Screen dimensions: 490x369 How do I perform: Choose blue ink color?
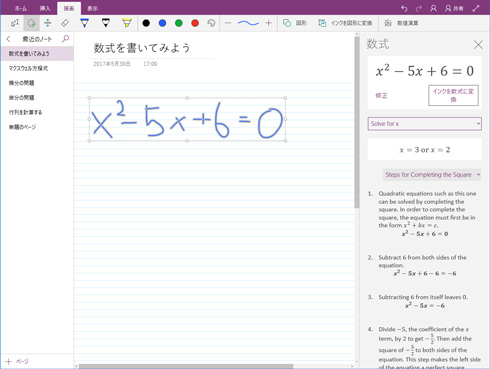[x=162, y=23]
